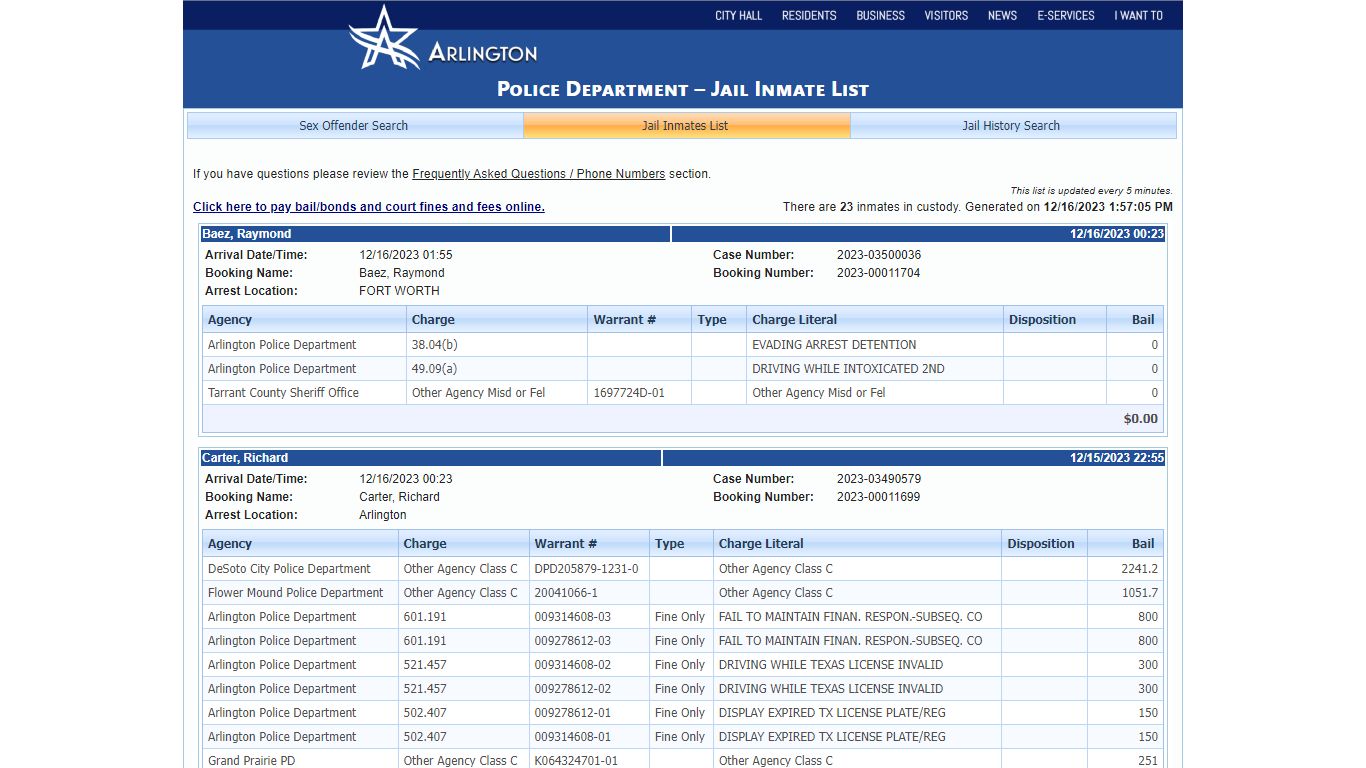This screenshot has height=768, width=1366.
Task: Click warrant number 20041066-1
Action: coord(566,593)
